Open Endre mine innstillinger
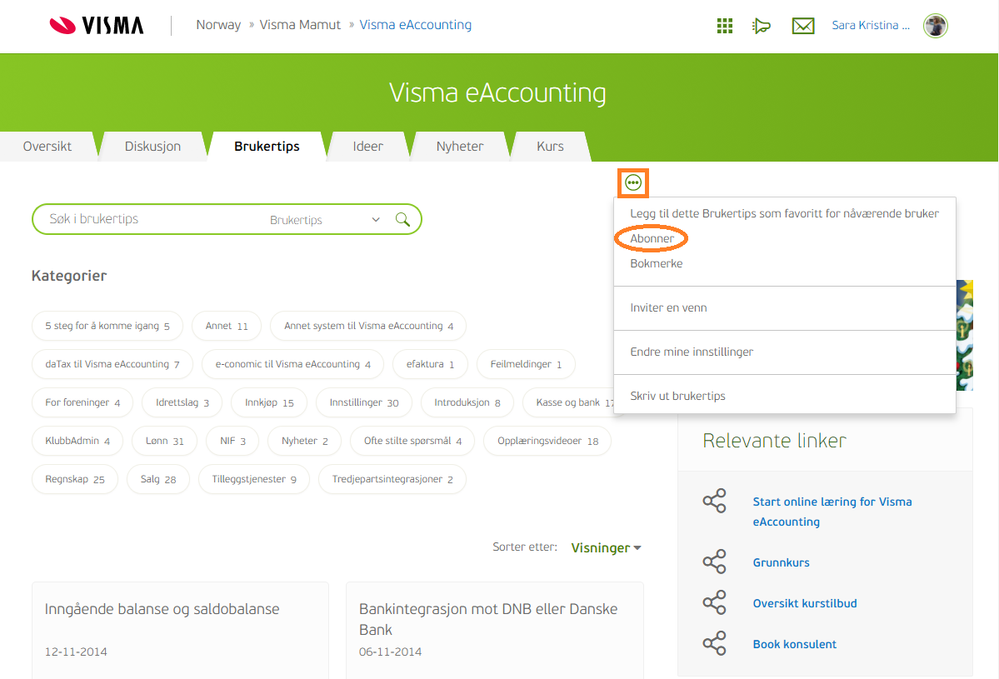 [x=691, y=352]
